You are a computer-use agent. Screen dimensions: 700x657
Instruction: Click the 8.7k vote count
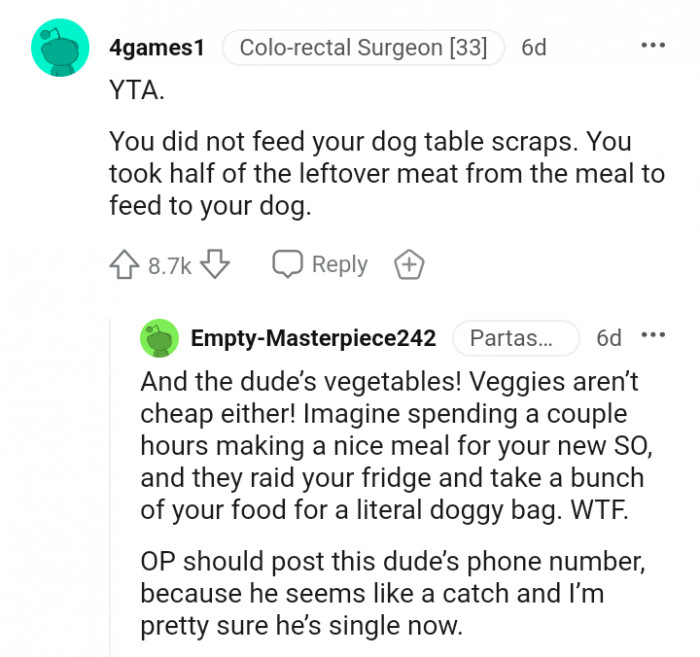169,266
